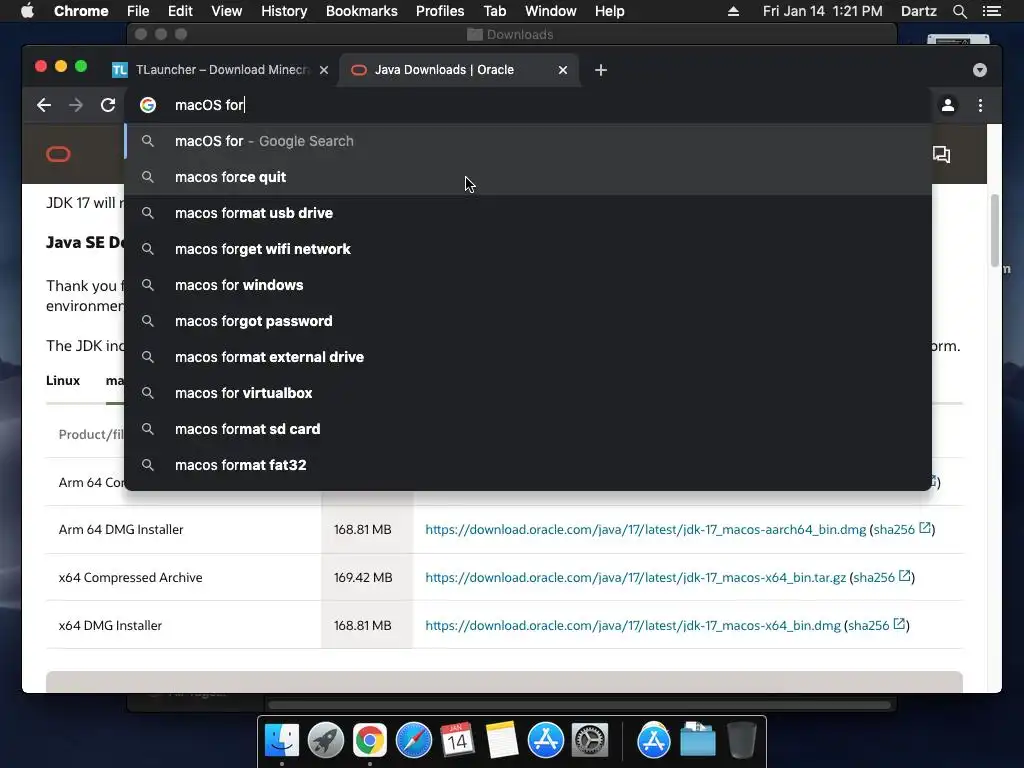The width and height of the screenshot is (1024, 768).
Task: Open a new tab with plus button
Action: (x=601, y=70)
